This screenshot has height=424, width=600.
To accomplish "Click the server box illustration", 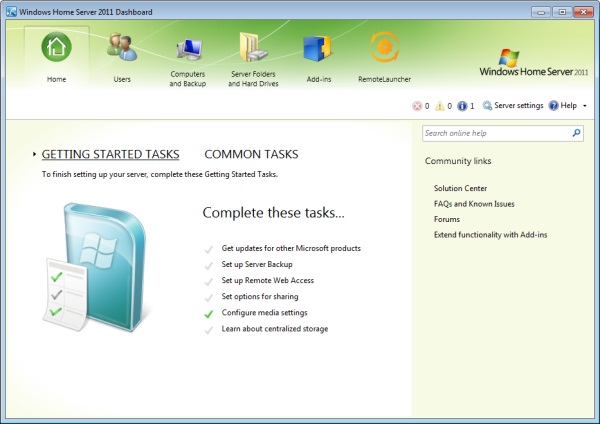I will pyautogui.click(x=95, y=267).
